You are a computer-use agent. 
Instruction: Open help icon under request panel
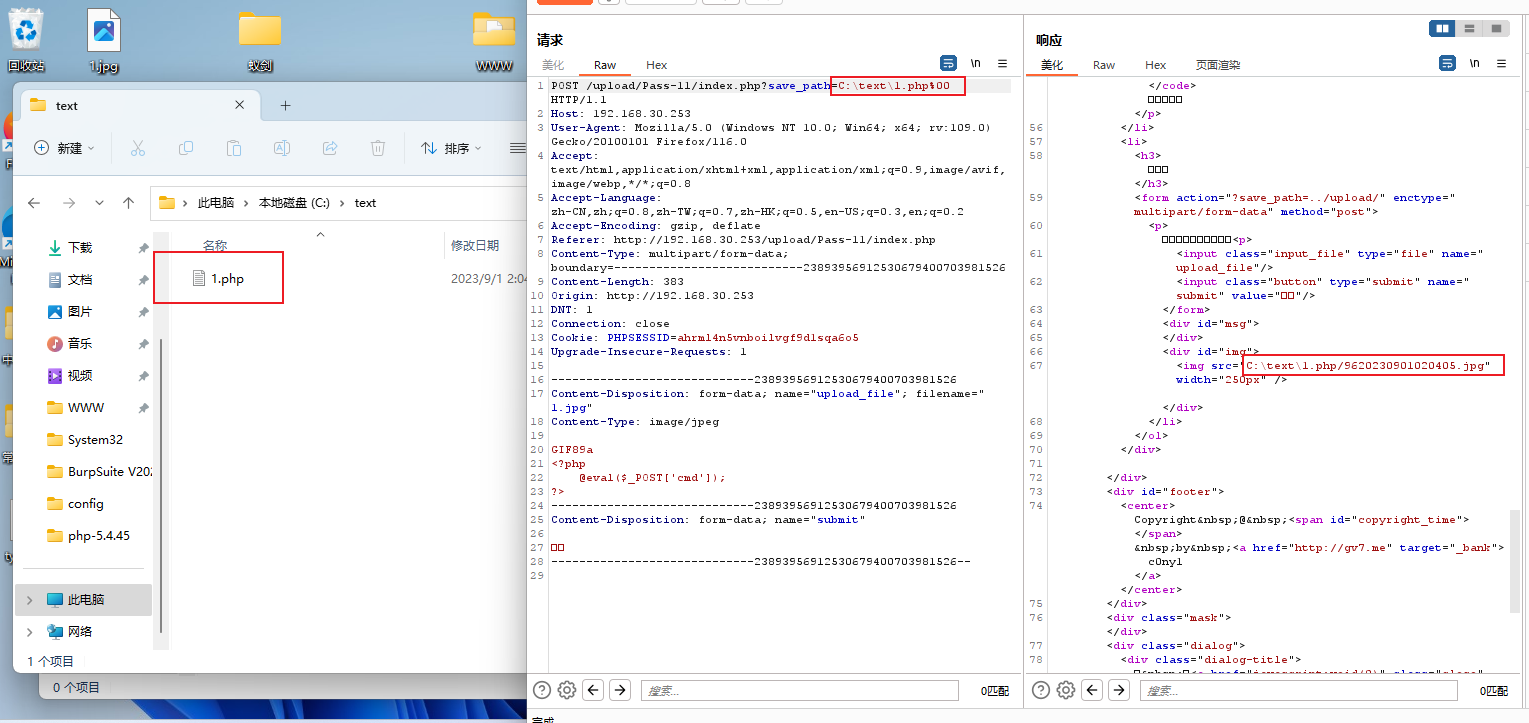coord(542,690)
